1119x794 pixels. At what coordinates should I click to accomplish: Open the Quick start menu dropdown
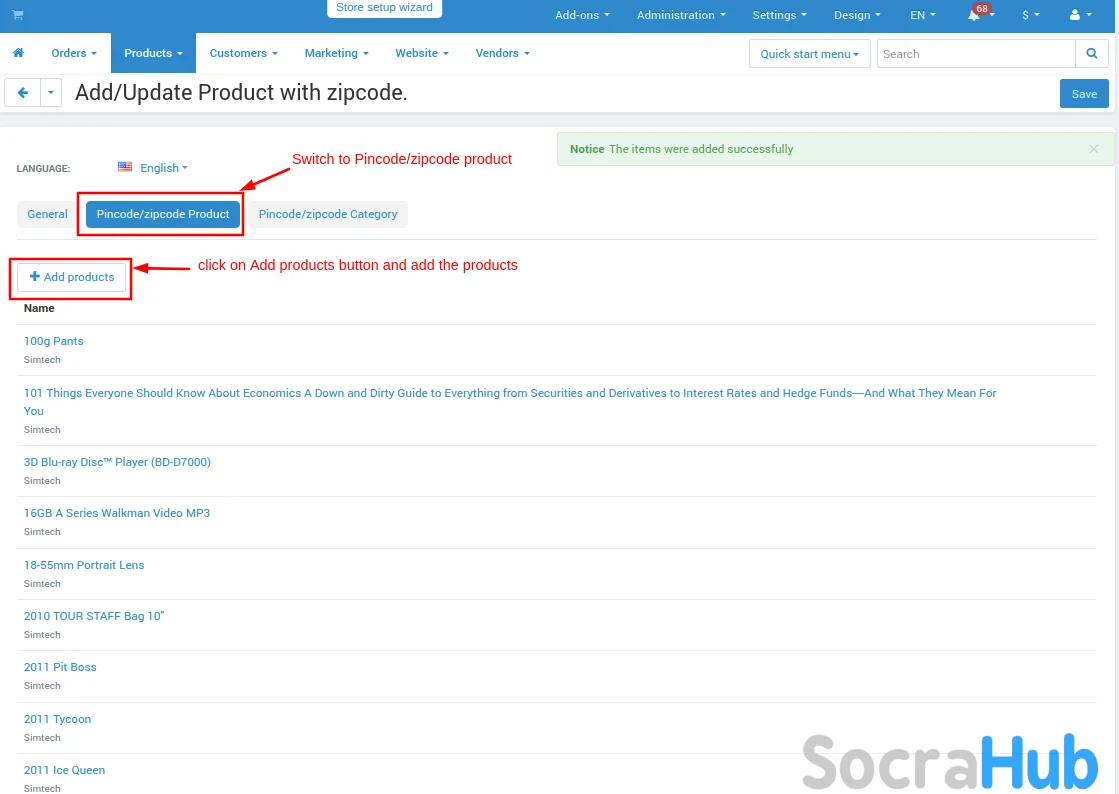809,54
